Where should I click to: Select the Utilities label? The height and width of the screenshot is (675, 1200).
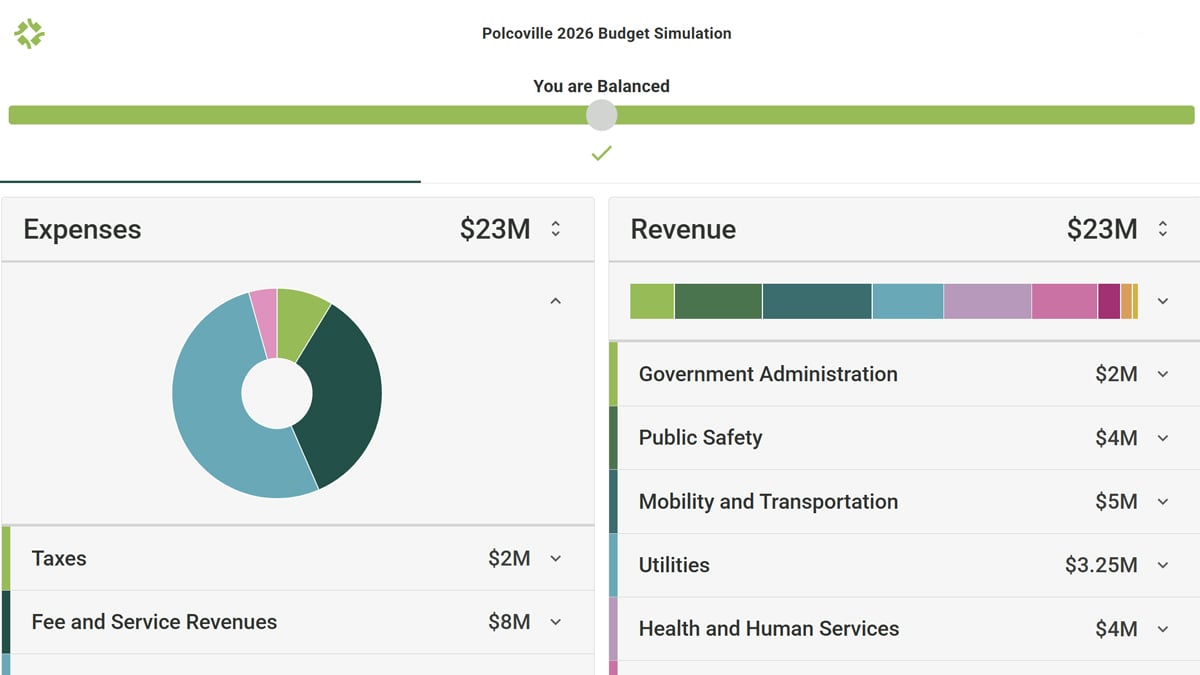pos(674,565)
